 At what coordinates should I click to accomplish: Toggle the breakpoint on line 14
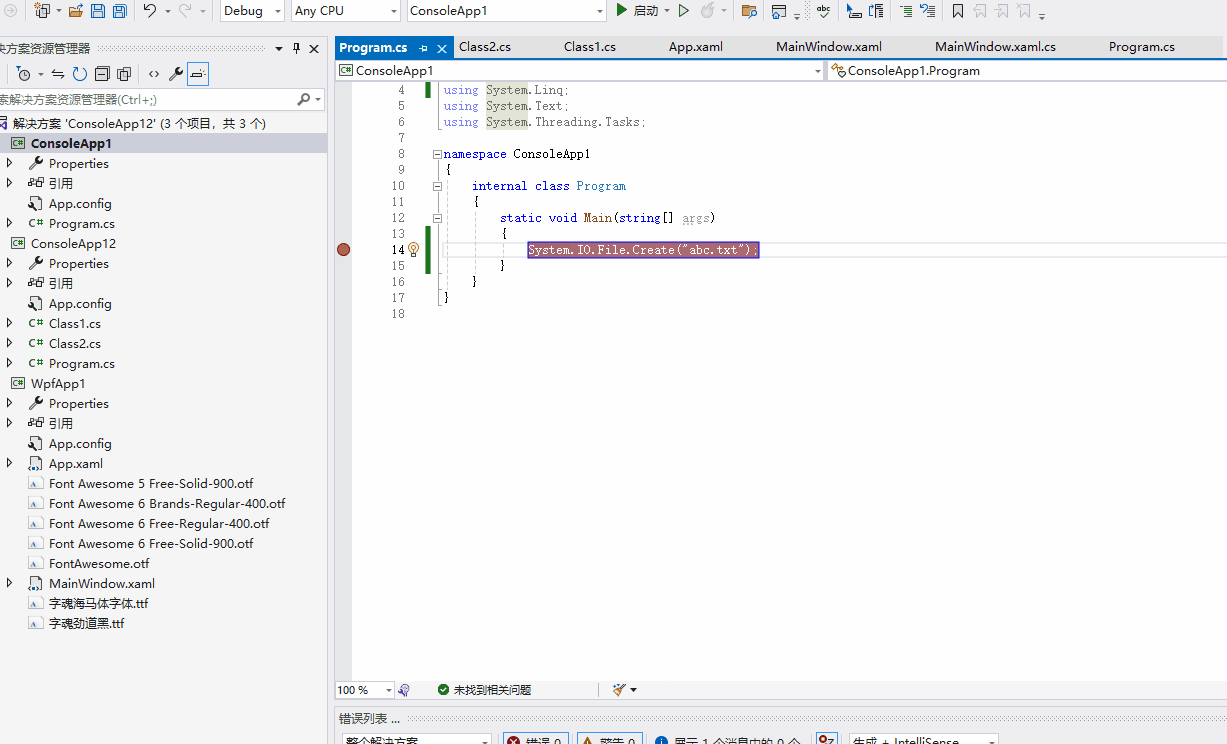coord(344,250)
